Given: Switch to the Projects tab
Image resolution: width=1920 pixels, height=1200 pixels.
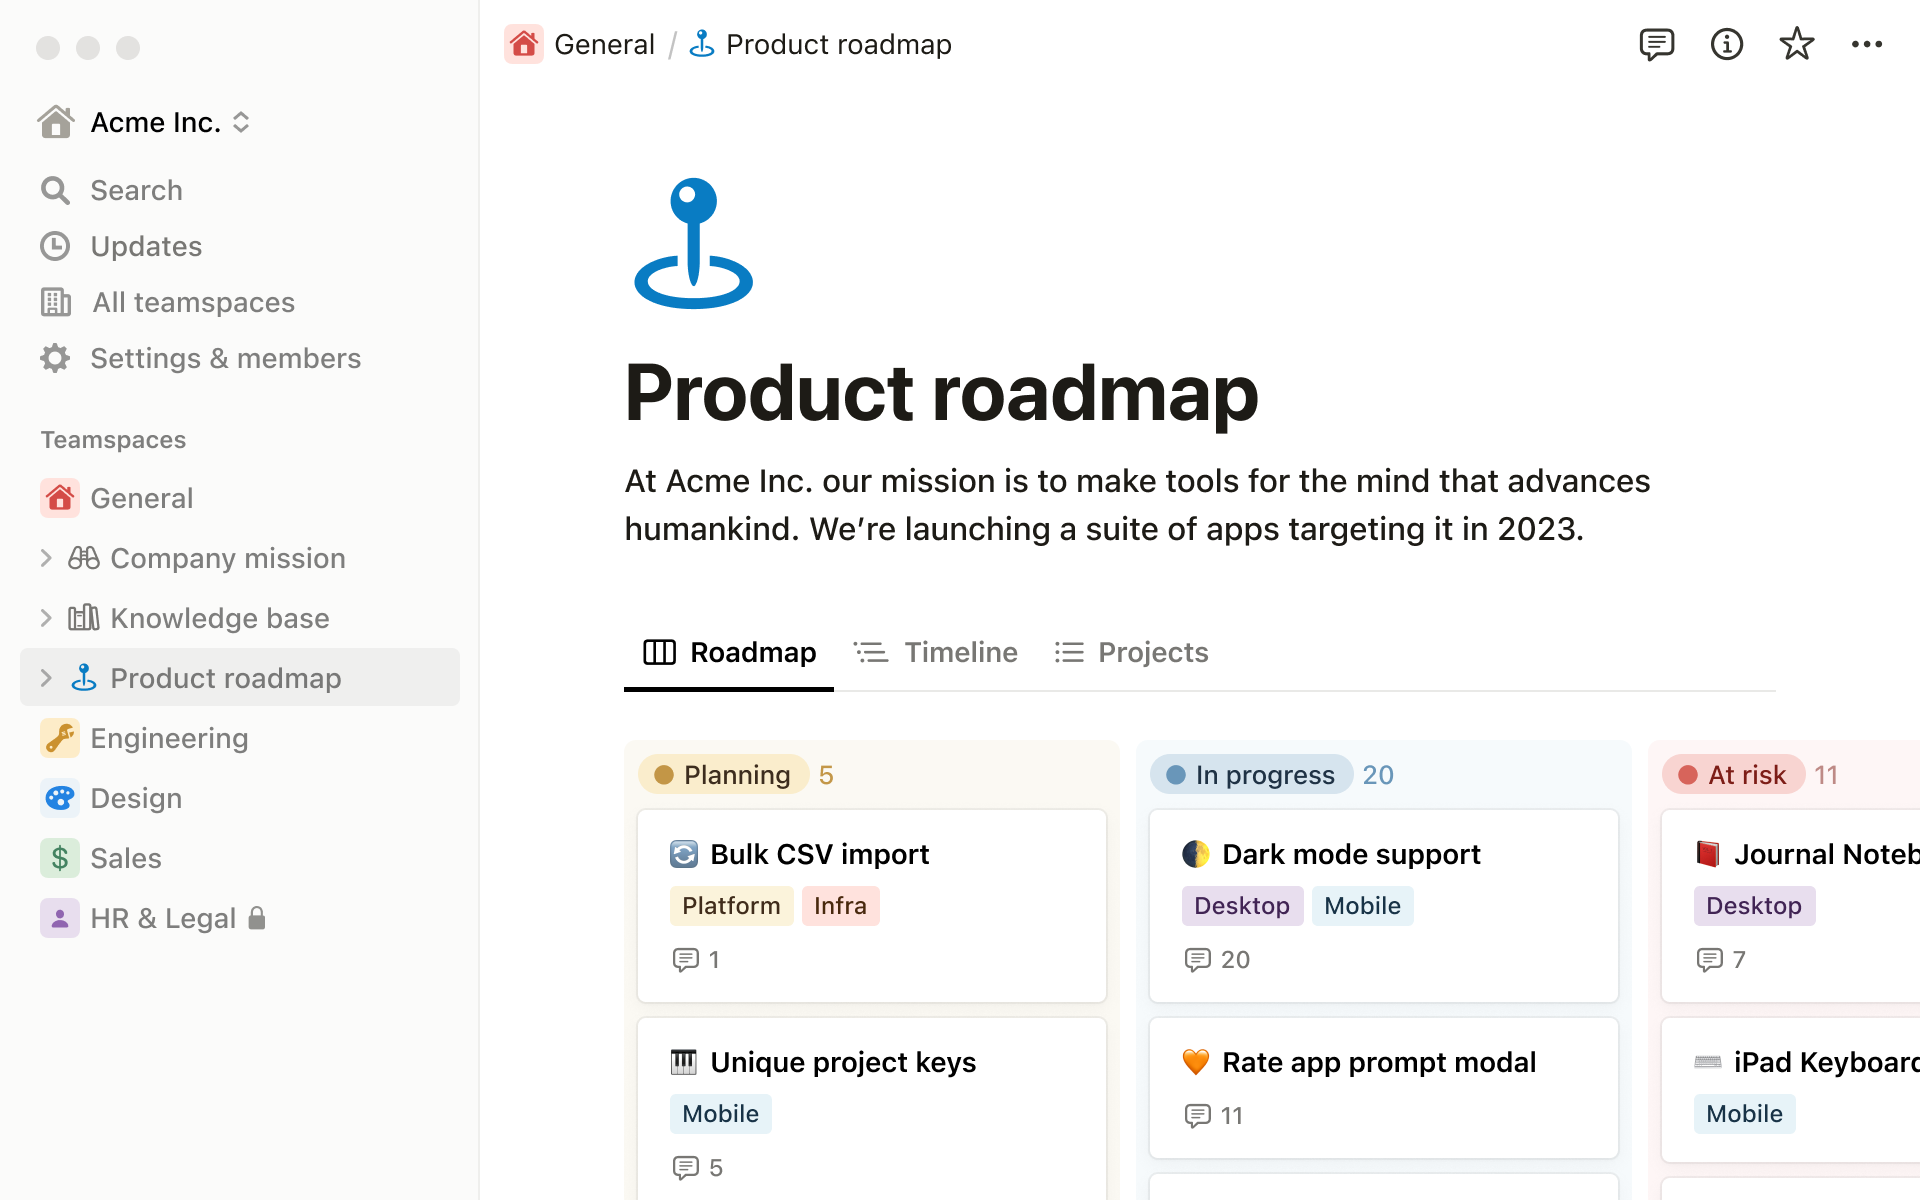Looking at the screenshot, I should 1153,651.
